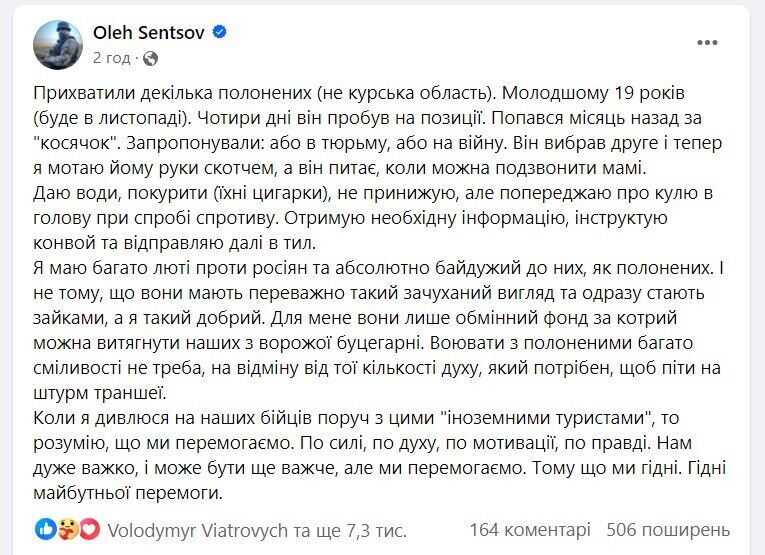
Task: Click the blue verified badge beside Oleh Sentsov
Action: click(219, 33)
